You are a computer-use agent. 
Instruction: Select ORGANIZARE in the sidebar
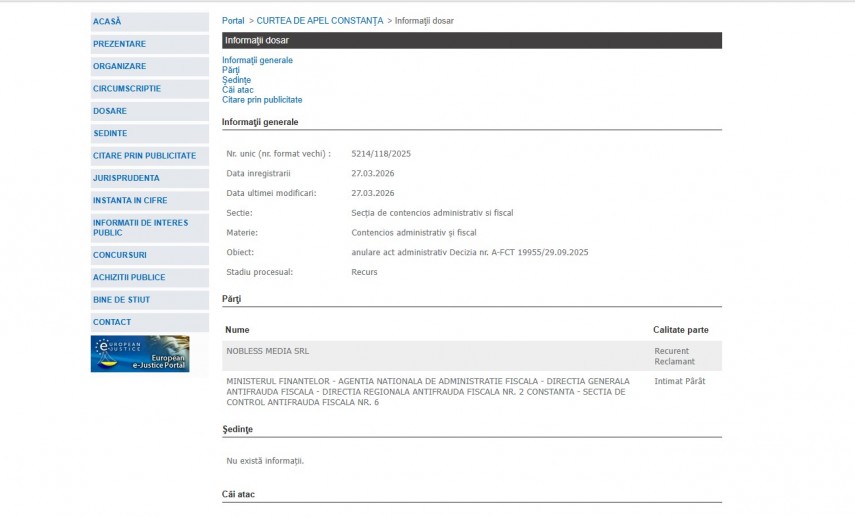119,66
